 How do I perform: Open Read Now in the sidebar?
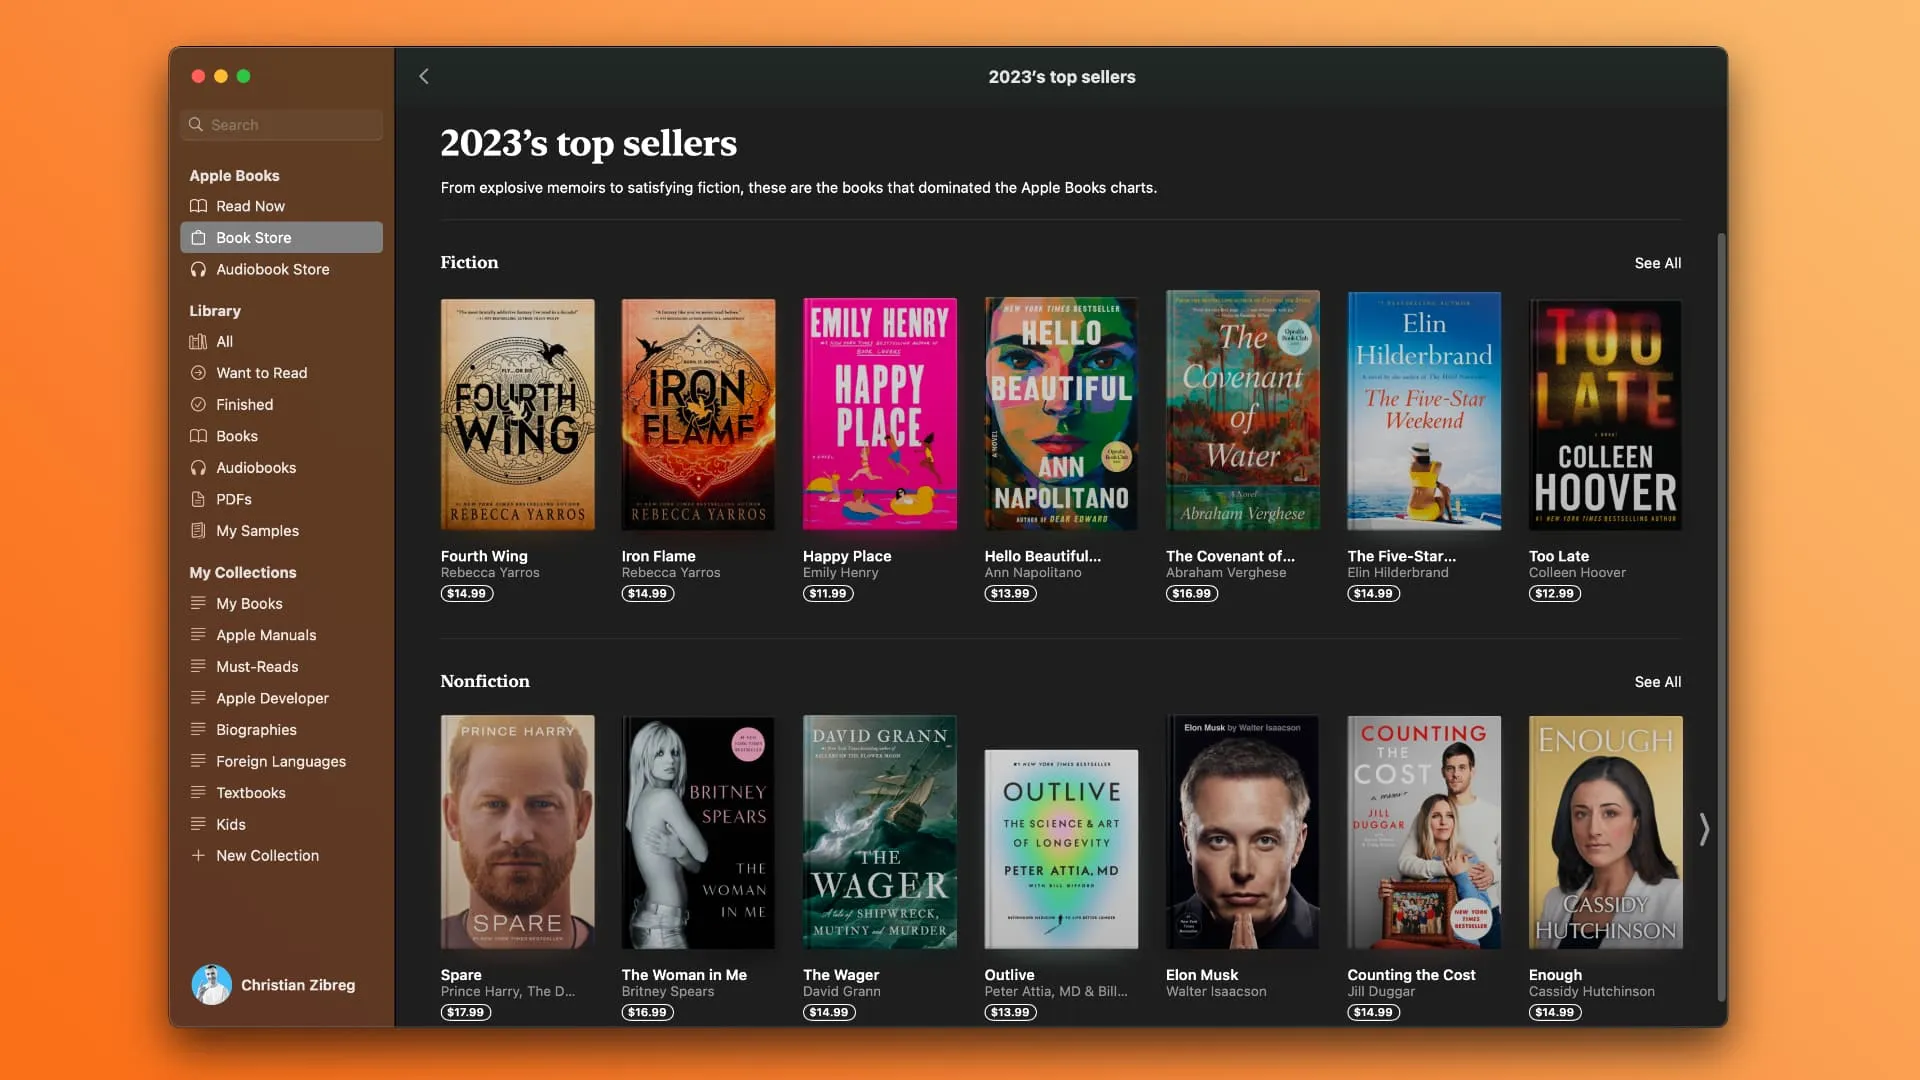281,206
